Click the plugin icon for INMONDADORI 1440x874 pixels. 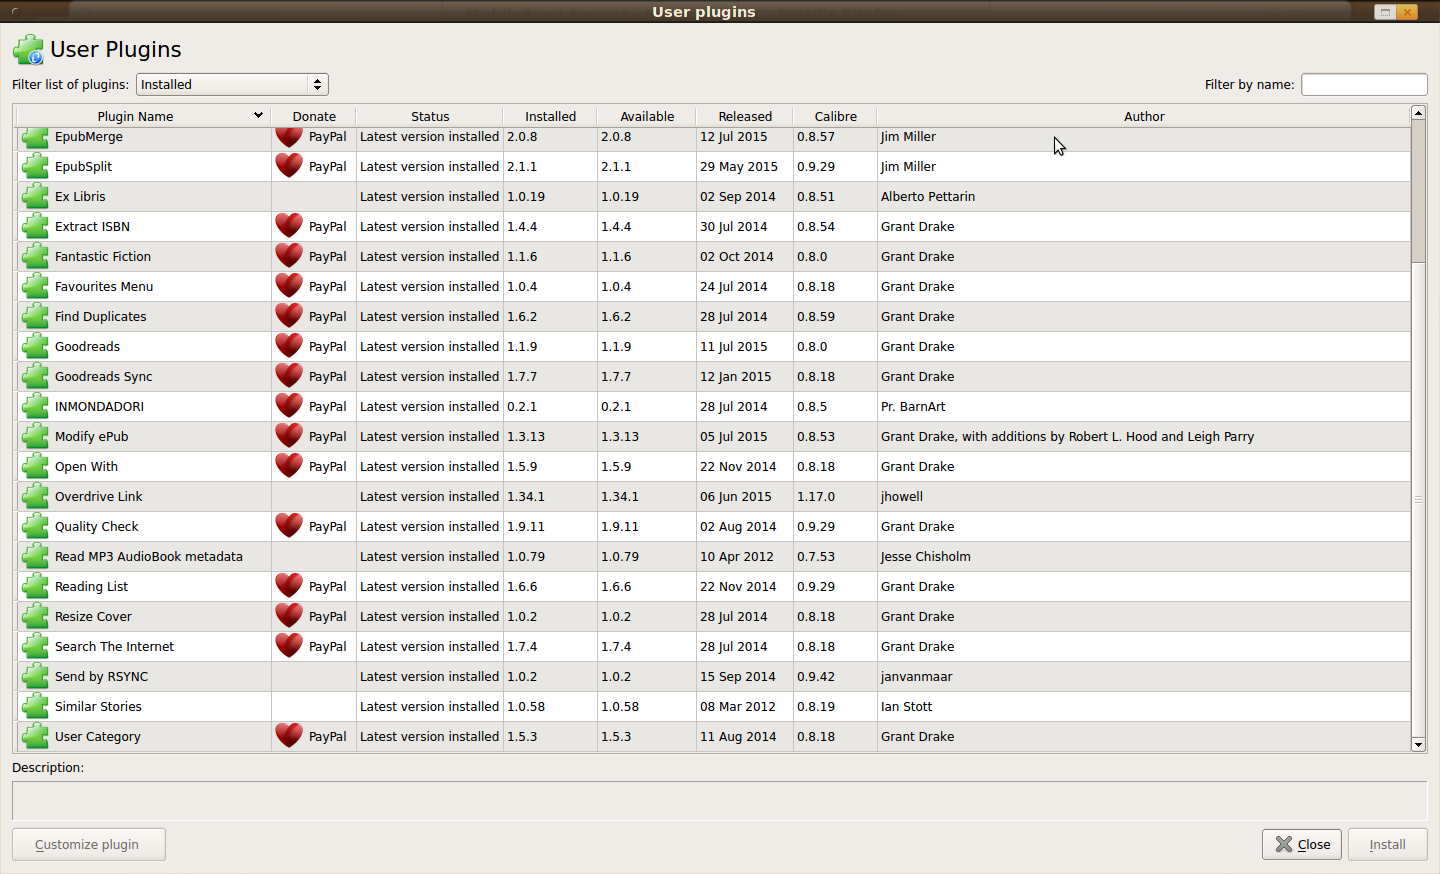(35, 406)
